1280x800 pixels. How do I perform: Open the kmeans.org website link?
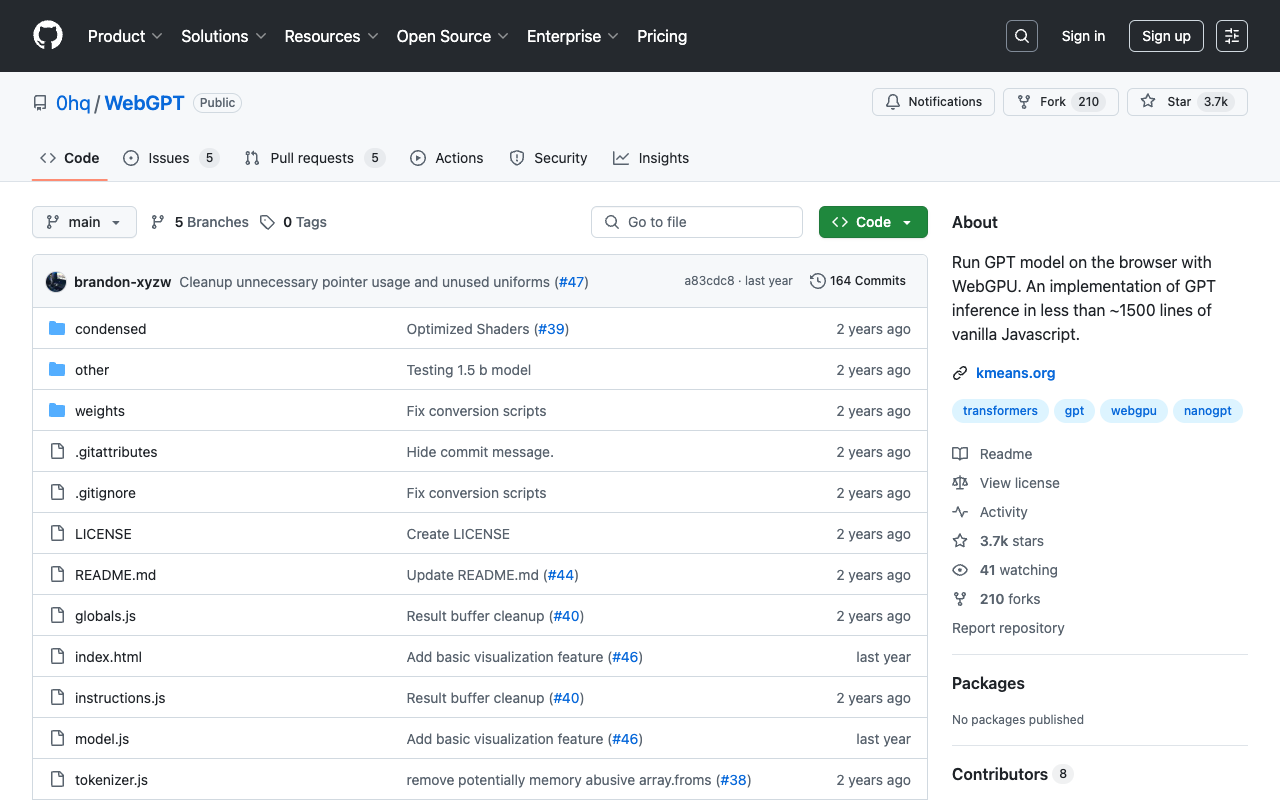(1016, 373)
